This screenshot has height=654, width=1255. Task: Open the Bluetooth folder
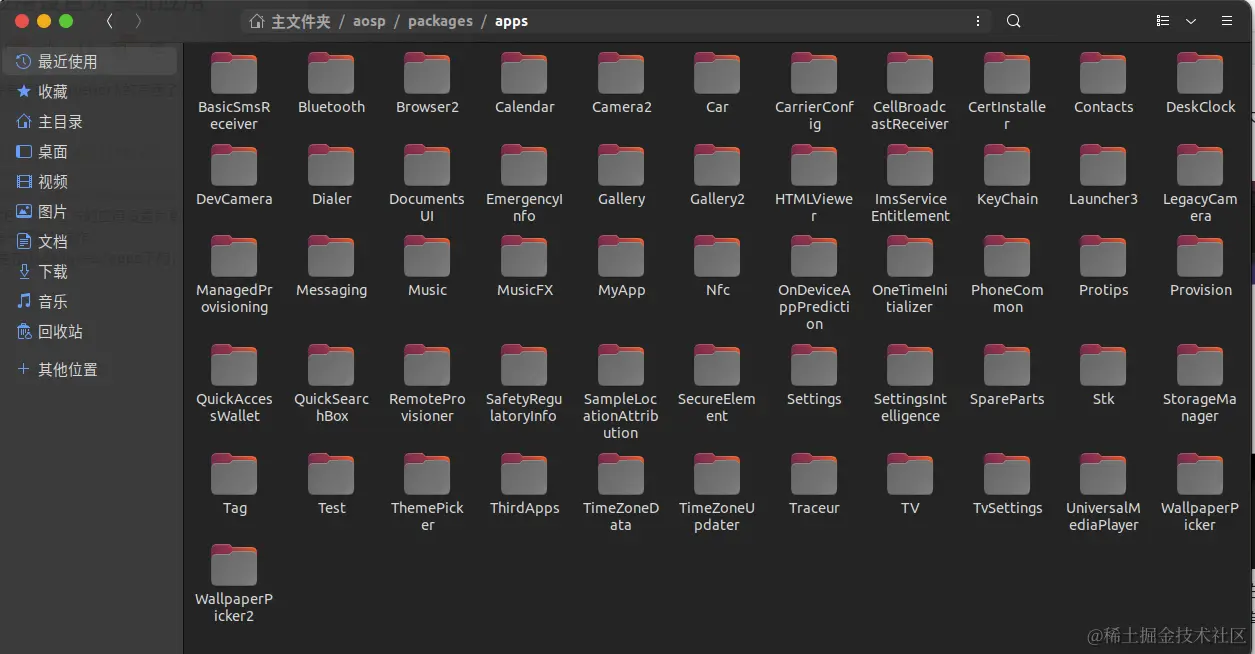tap(331, 80)
